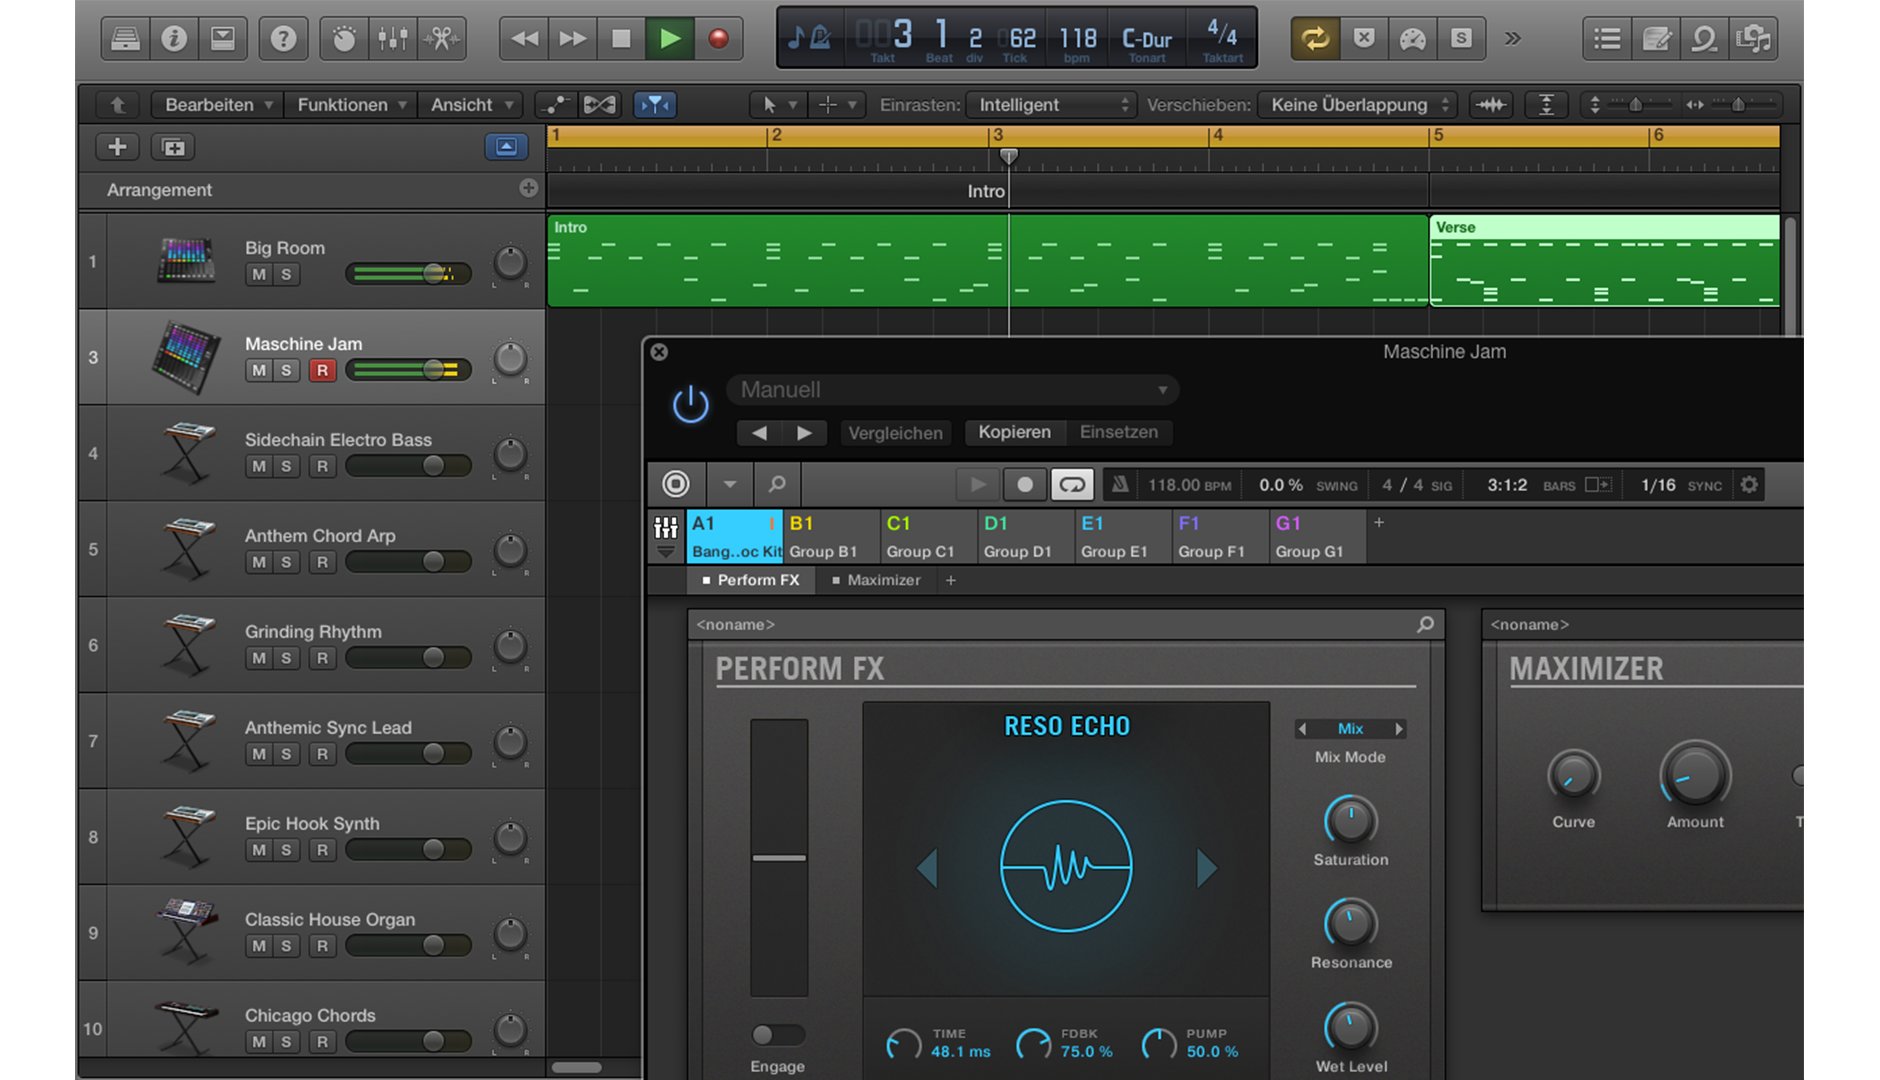Screen dimensions: 1880x1080
Task: Toggle the Maschine metronome icon
Action: [1120, 485]
